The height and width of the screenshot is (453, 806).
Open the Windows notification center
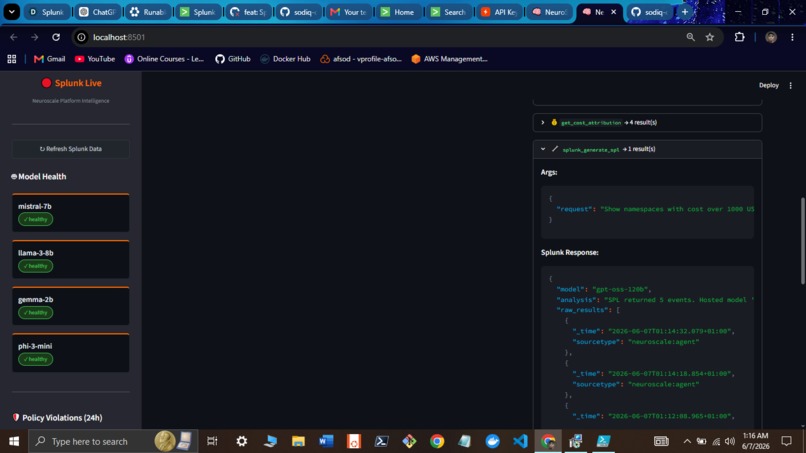(x=786, y=441)
